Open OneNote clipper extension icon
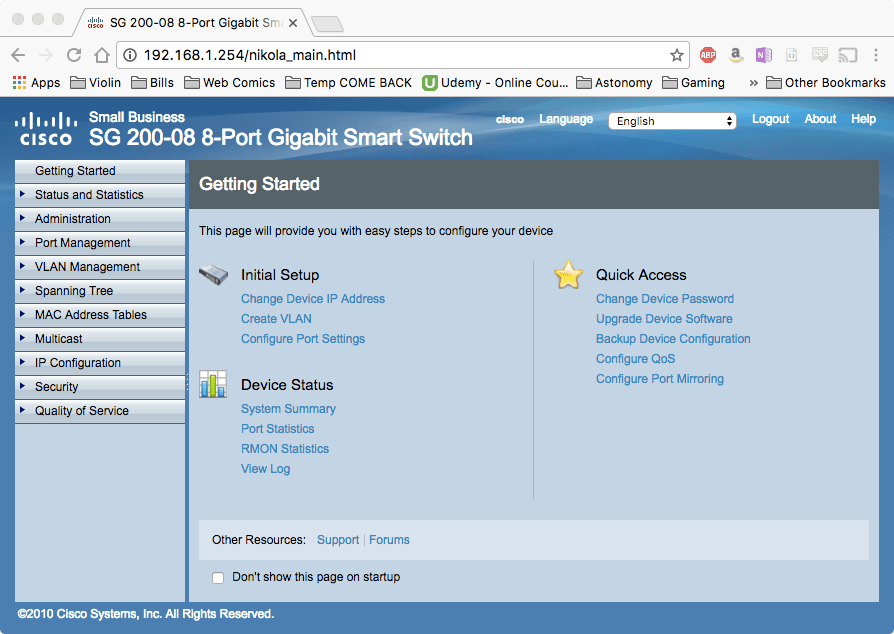The width and height of the screenshot is (894, 634). point(764,55)
